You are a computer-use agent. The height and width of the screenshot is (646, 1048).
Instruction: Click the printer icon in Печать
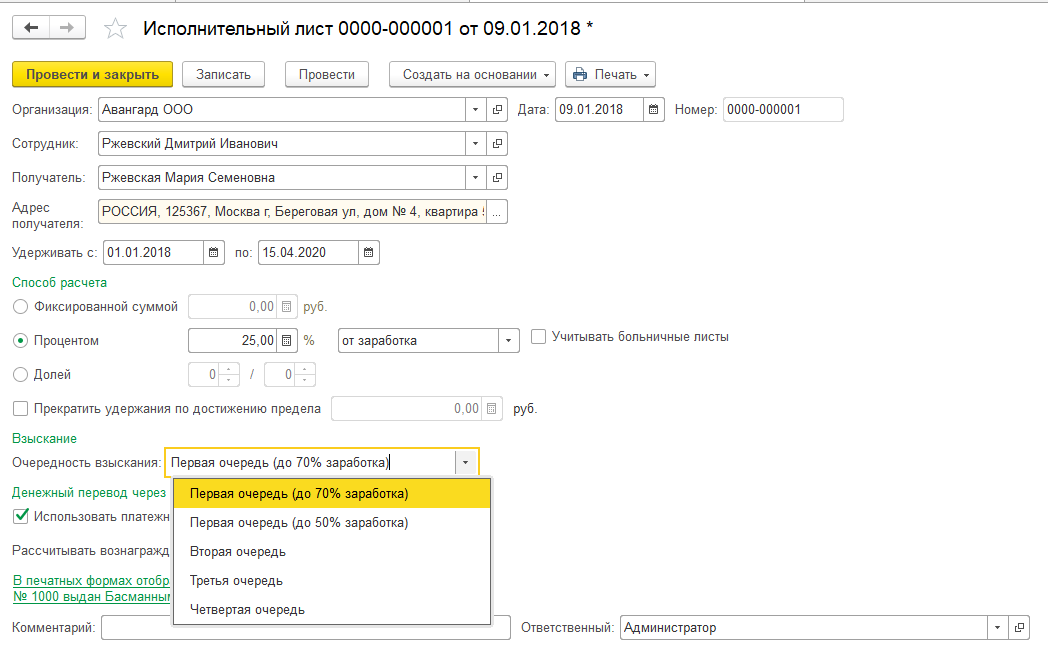579,75
